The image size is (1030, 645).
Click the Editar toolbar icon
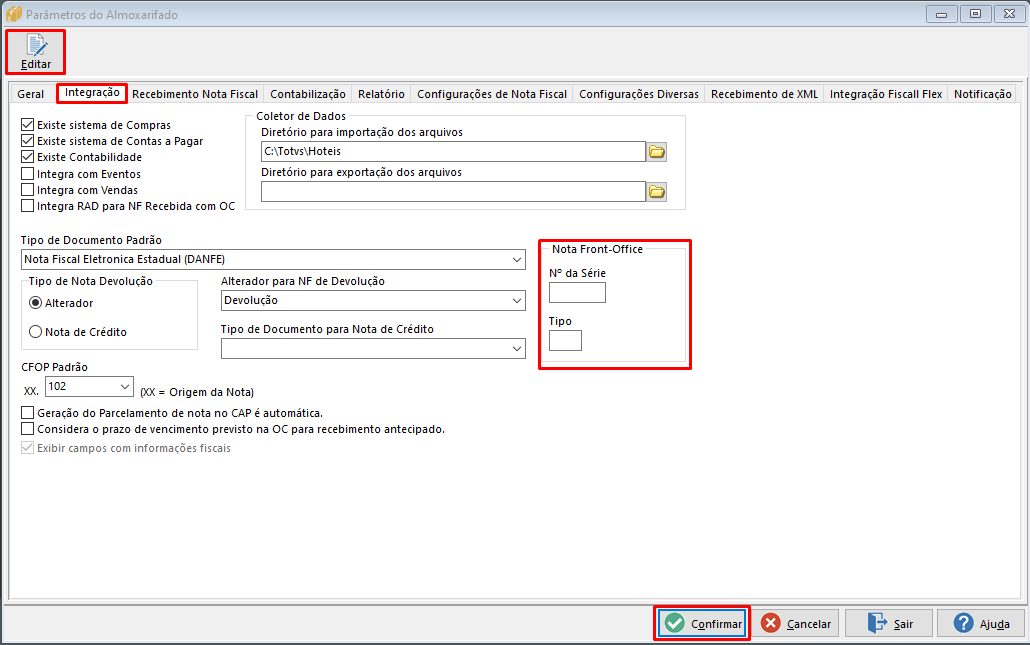(x=35, y=52)
